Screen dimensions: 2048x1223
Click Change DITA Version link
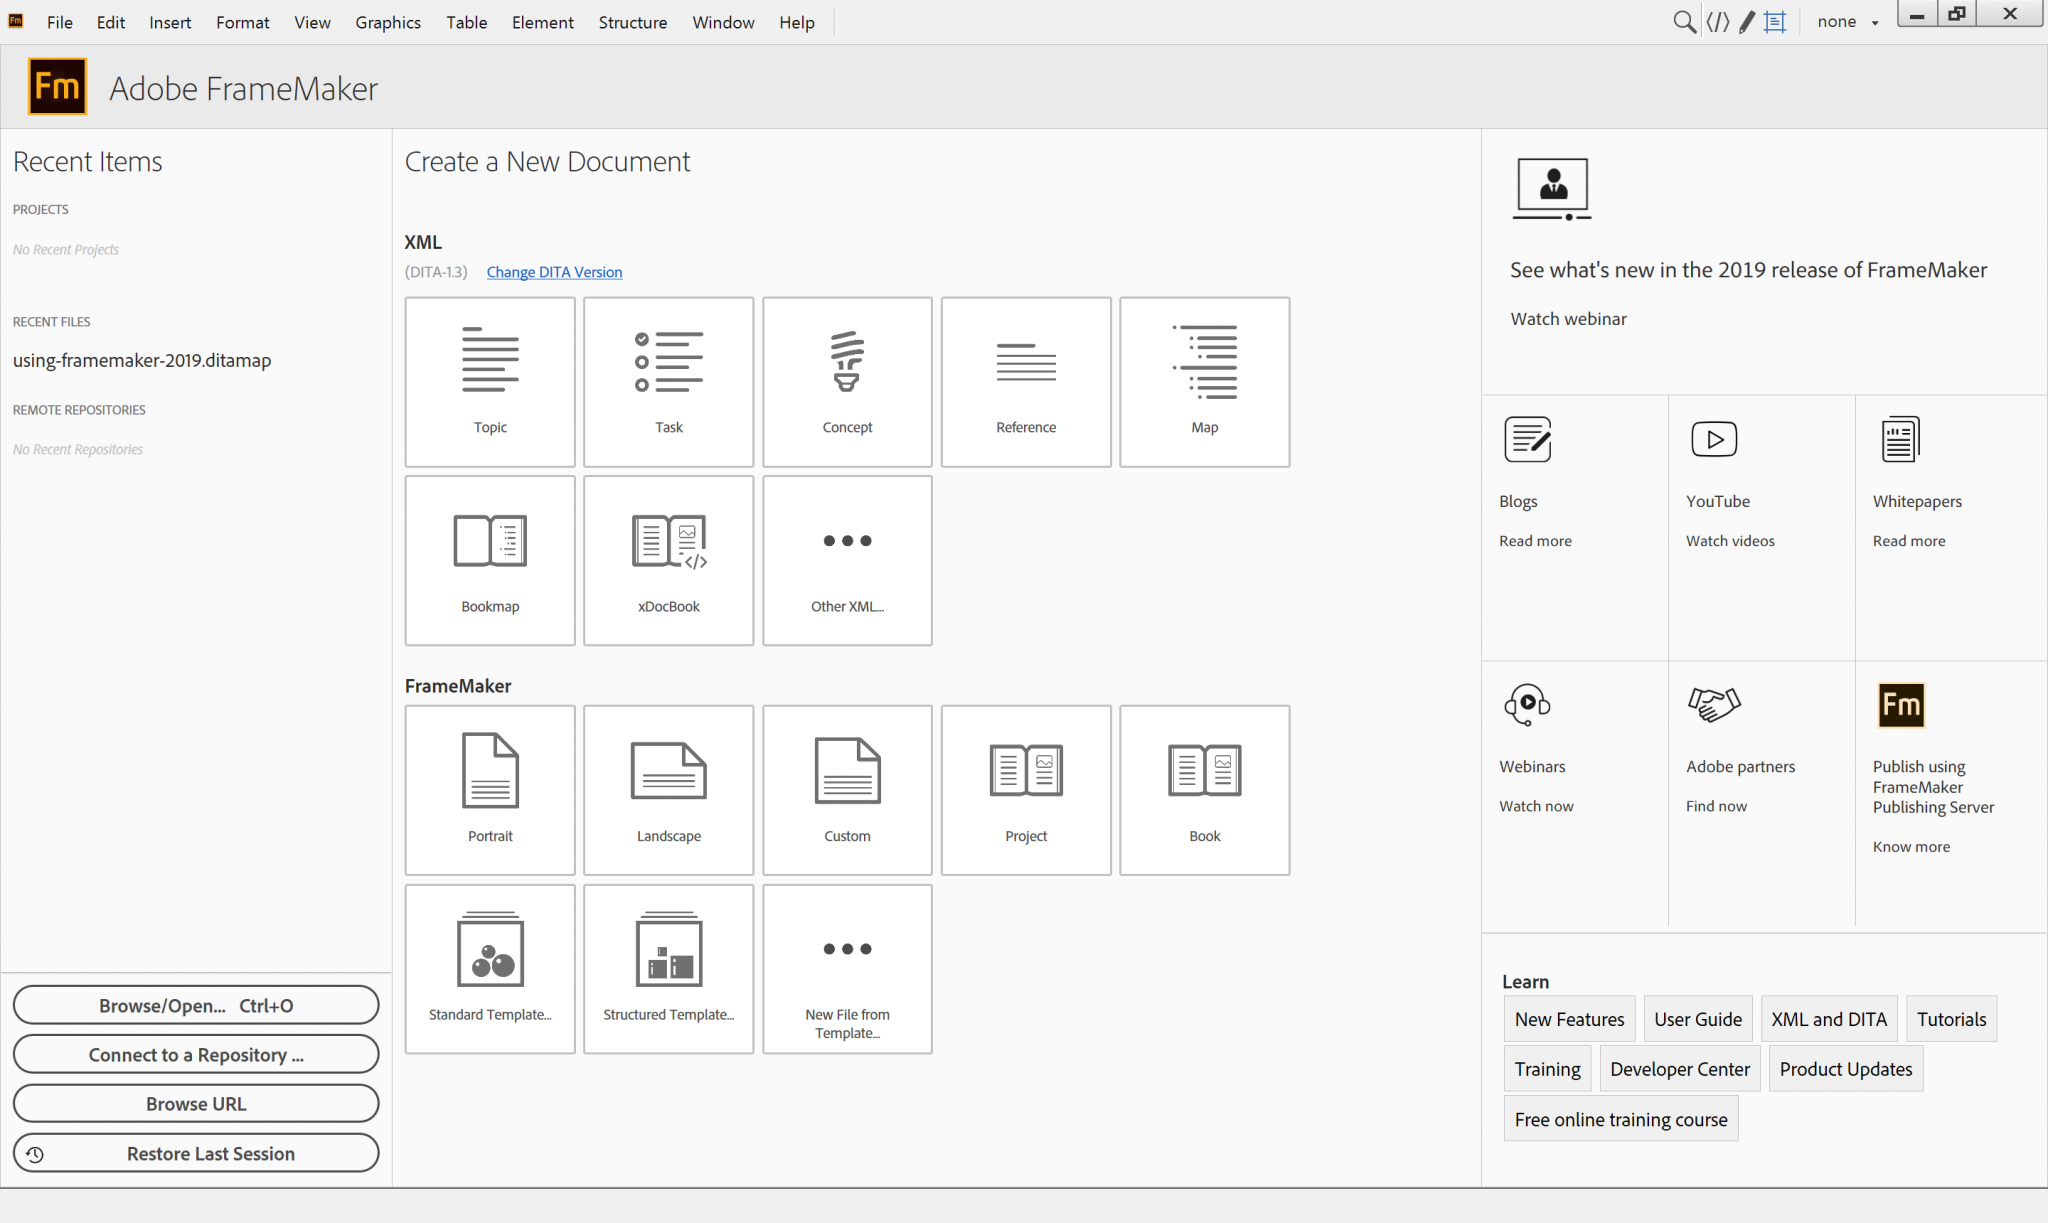[x=553, y=271]
